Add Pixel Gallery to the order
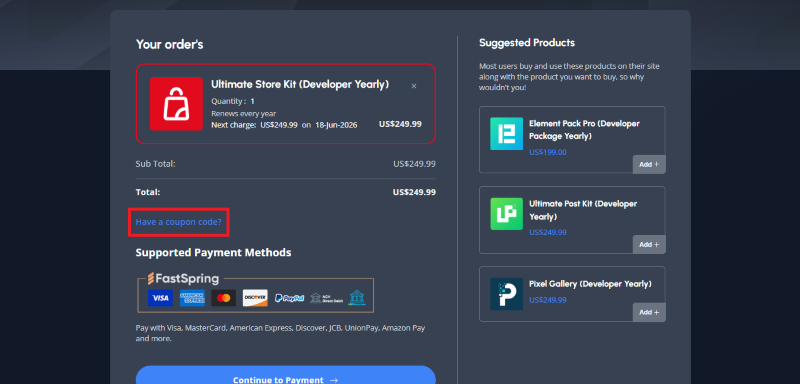This screenshot has width=800, height=384. (x=649, y=312)
